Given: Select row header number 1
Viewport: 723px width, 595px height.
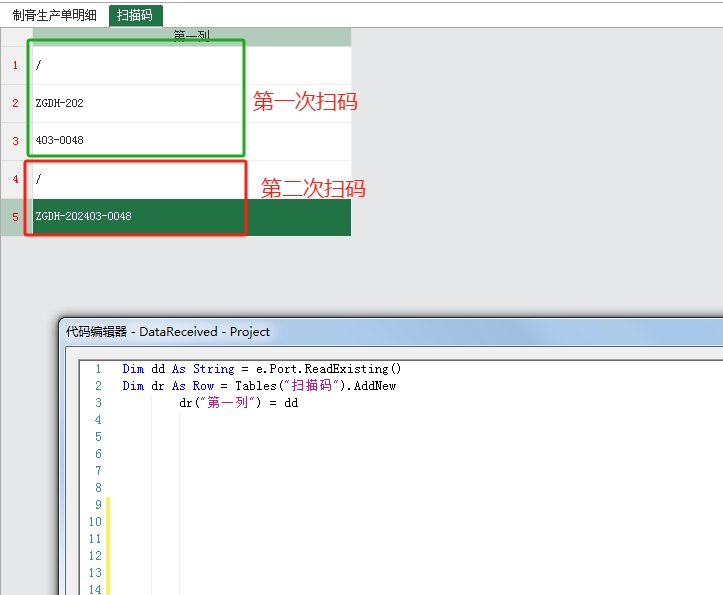Looking at the screenshot, I should (16, 65).
